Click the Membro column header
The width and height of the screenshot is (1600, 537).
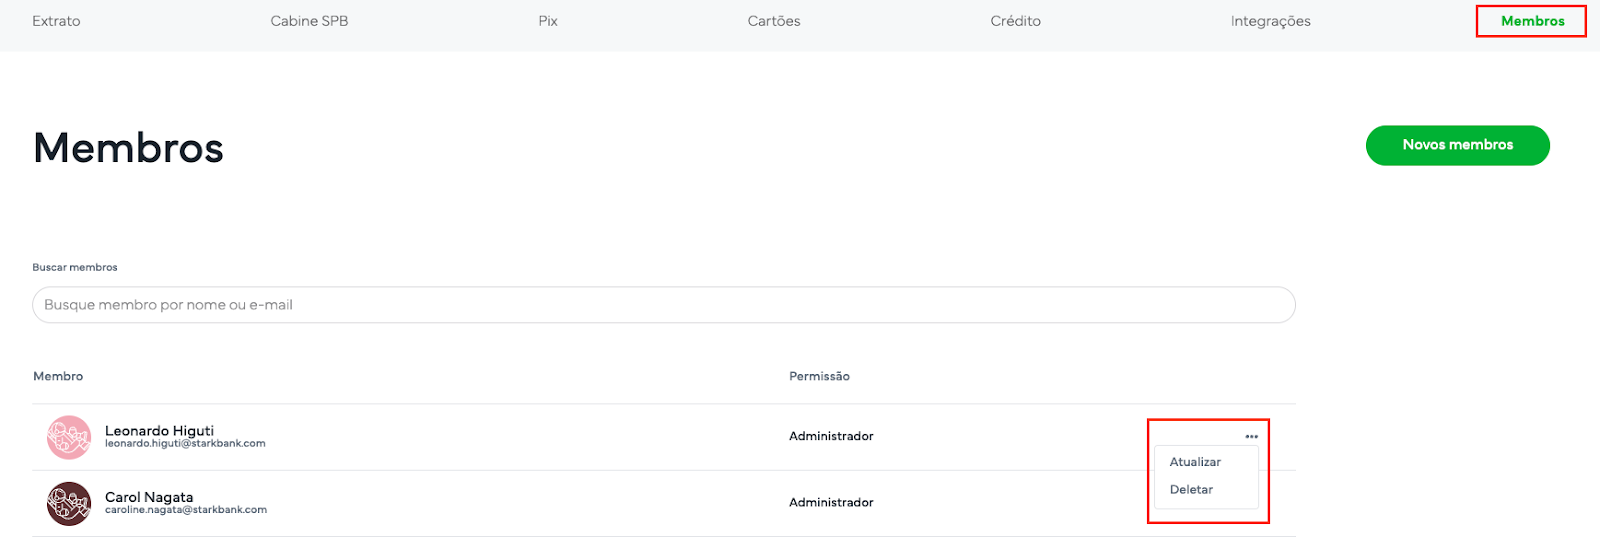(58, 377)
